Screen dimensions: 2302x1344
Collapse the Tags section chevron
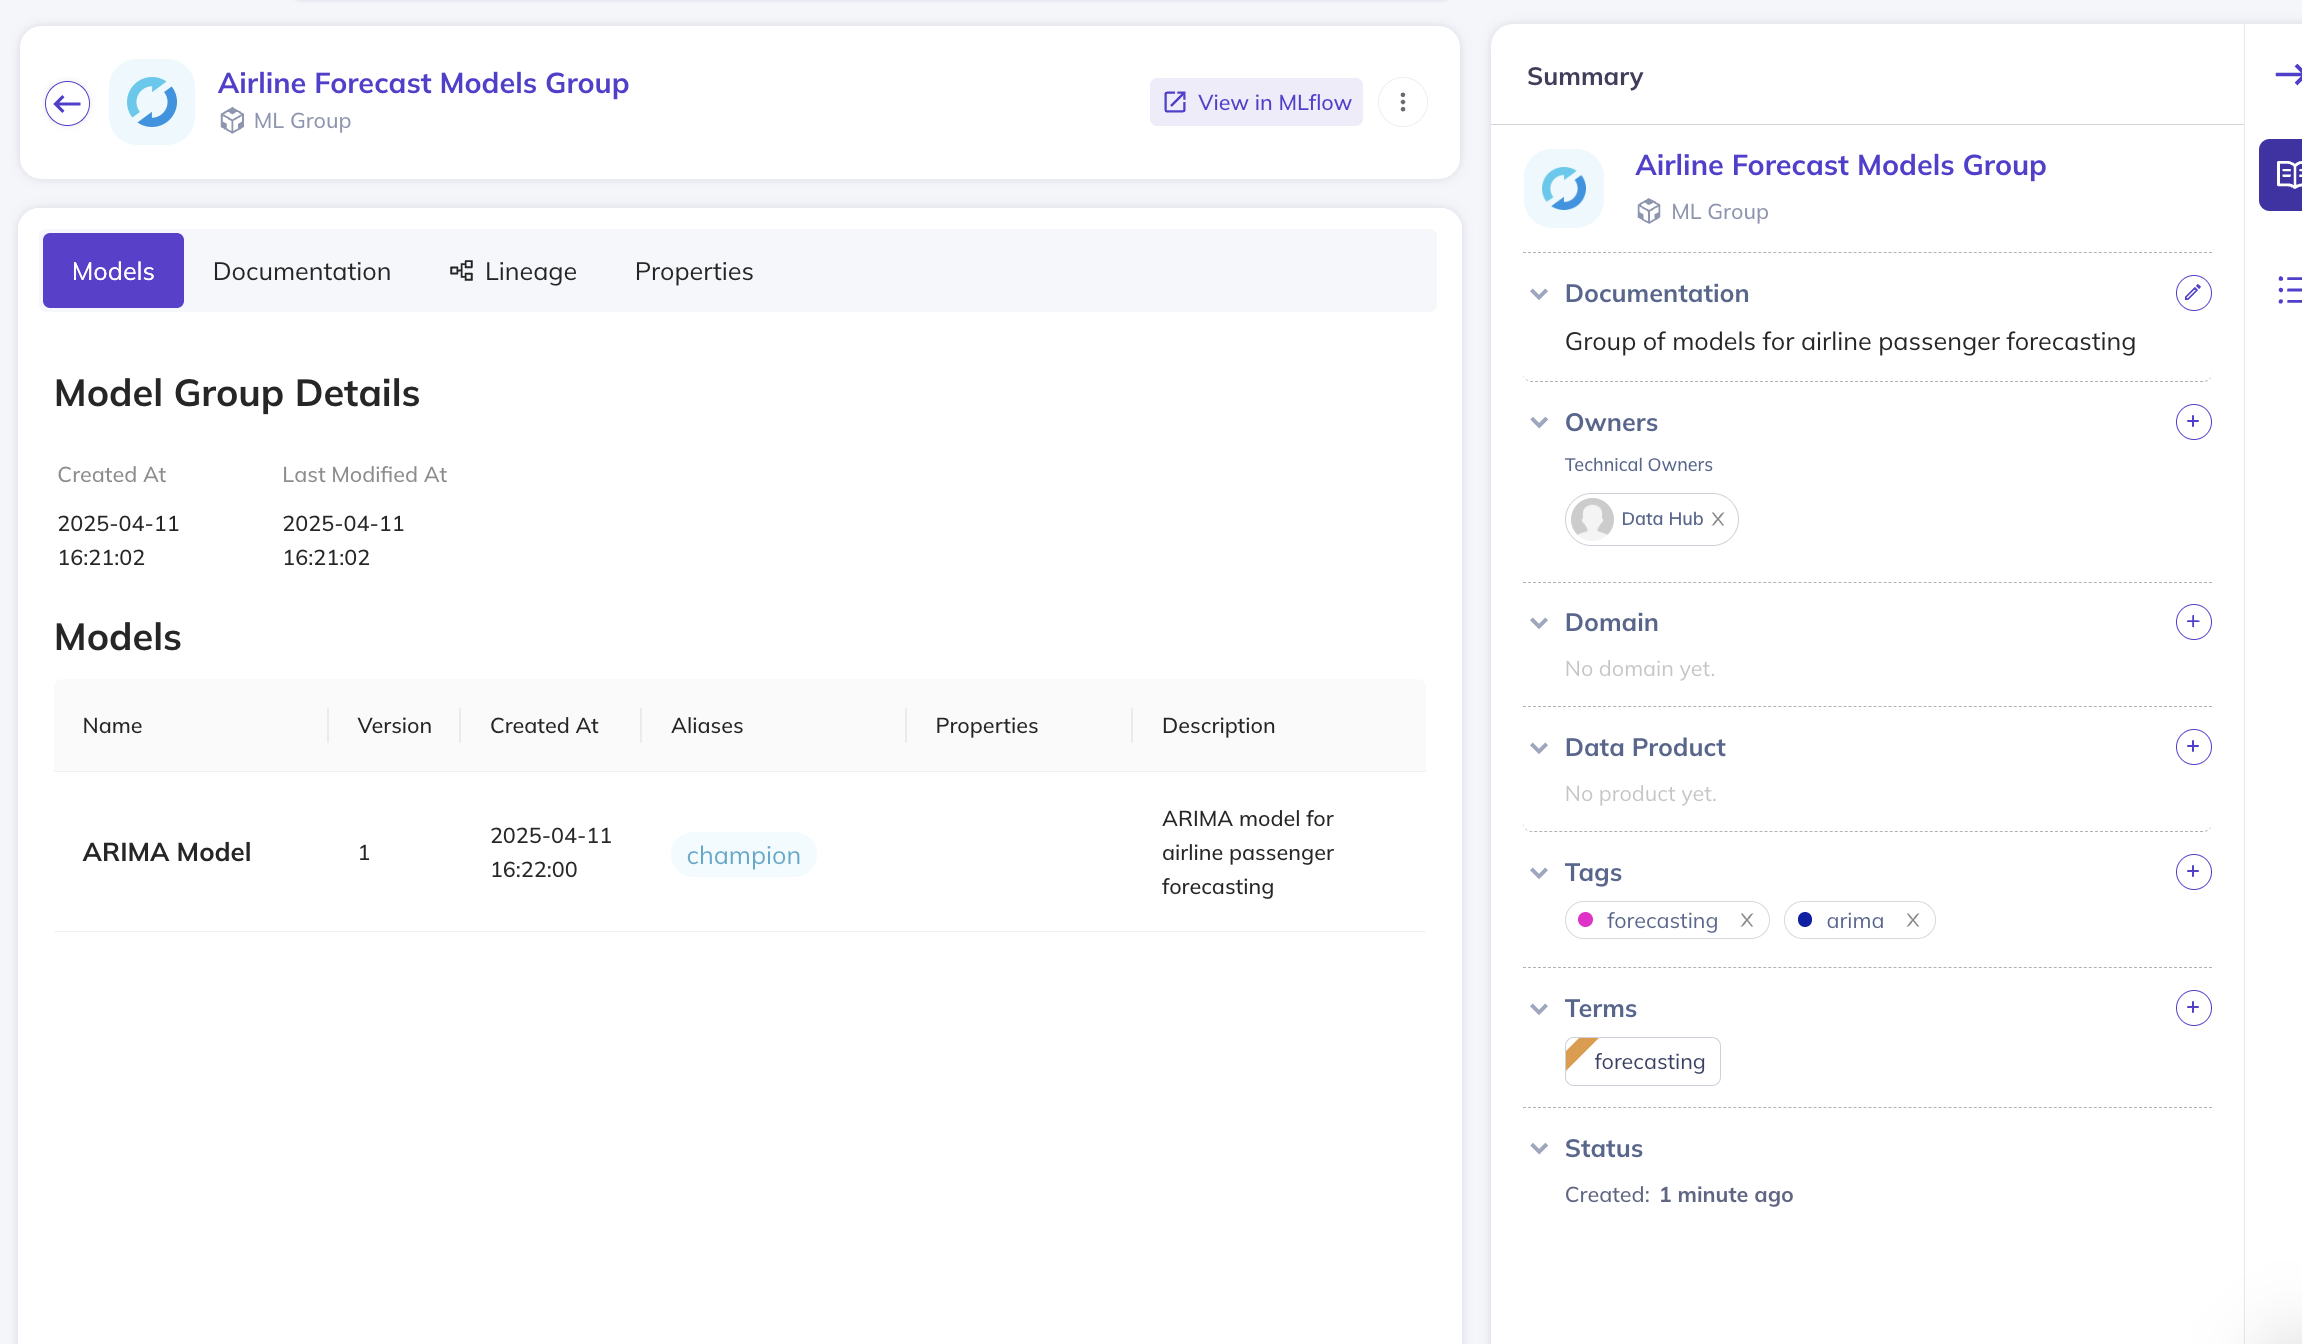click(1539, 873)
